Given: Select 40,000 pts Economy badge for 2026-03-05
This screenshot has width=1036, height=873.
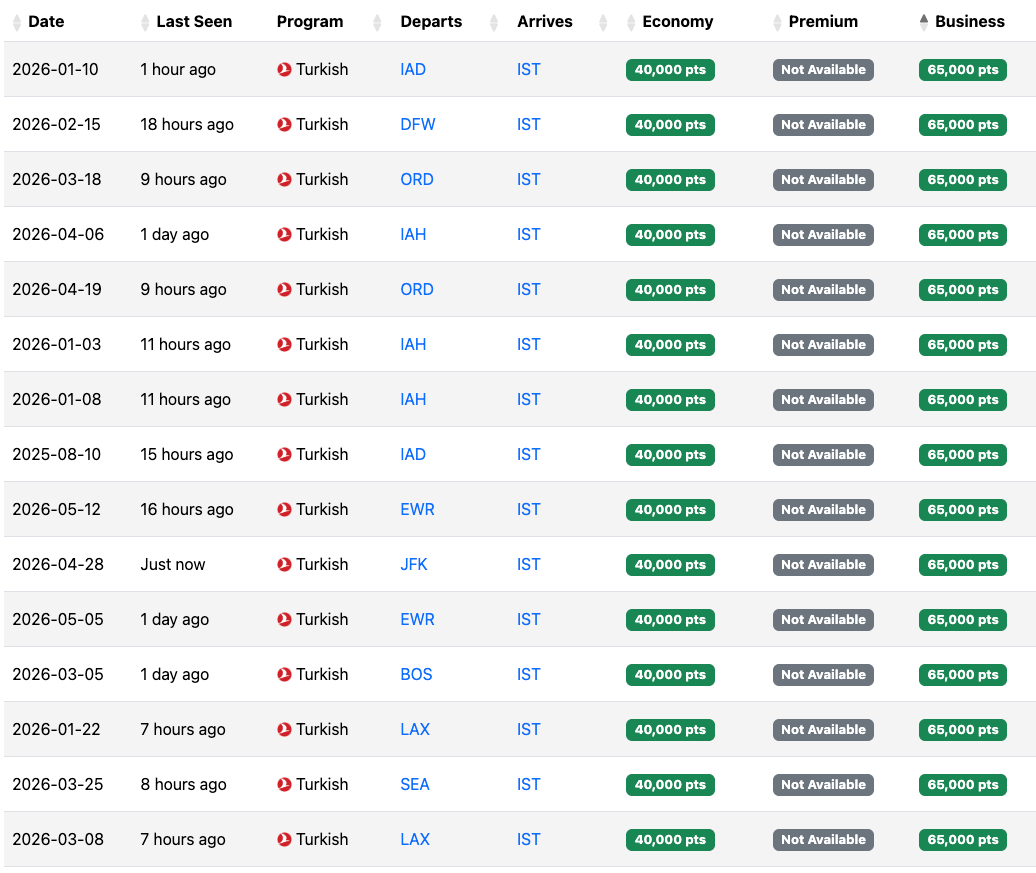Looking at the screenshot, I should tap(670, 674).
